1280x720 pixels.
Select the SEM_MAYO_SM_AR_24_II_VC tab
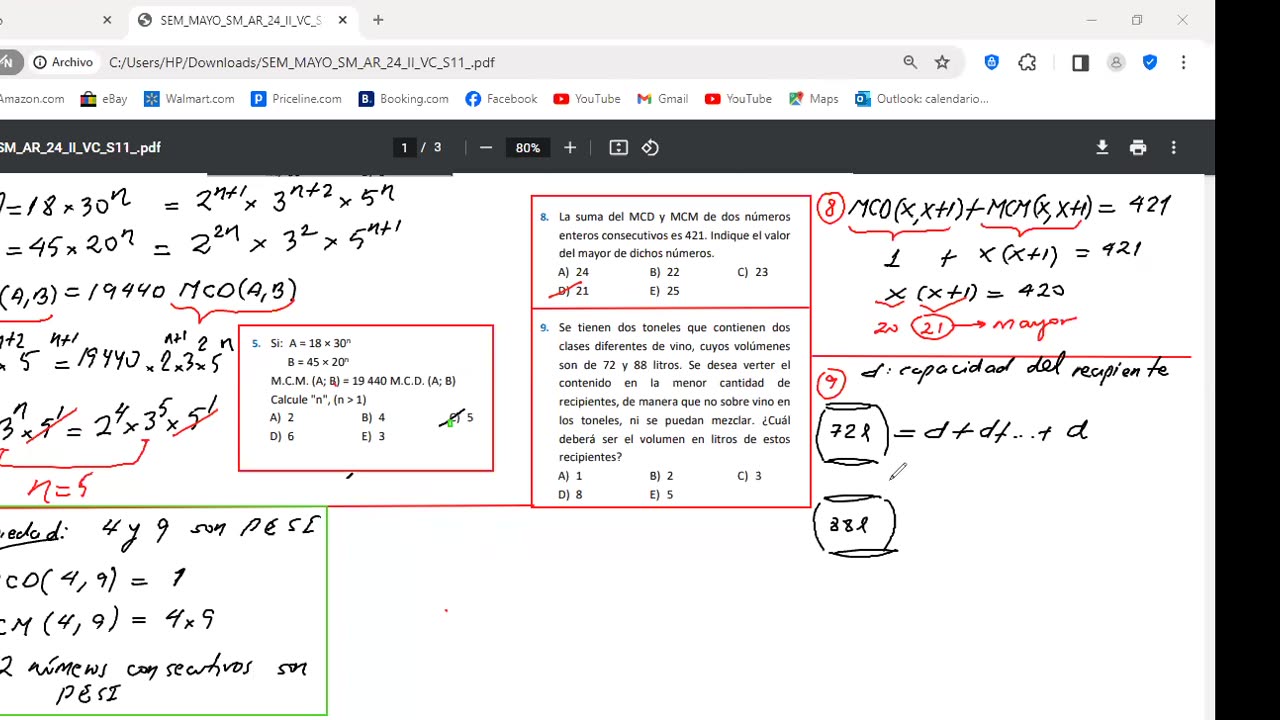click(x=243, y=20)
